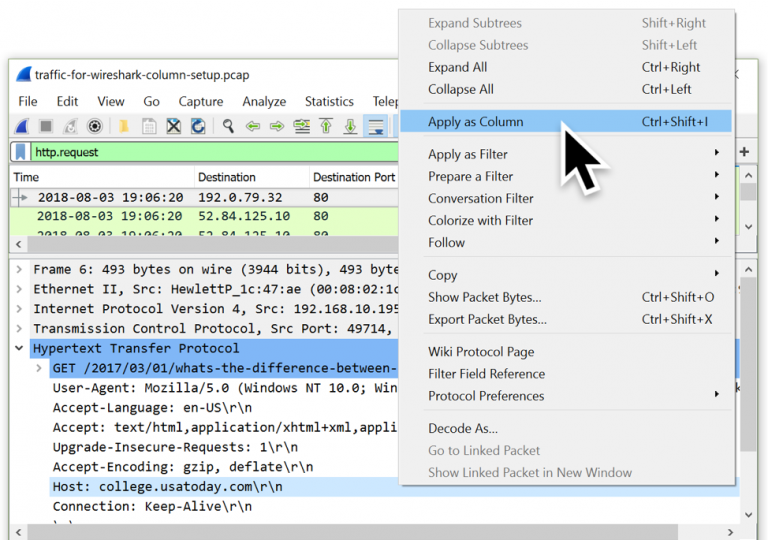The height and width of the screenshot is (540, 768).
Task: Expand the Ethernet II row
Action: (x=19, y=289)
